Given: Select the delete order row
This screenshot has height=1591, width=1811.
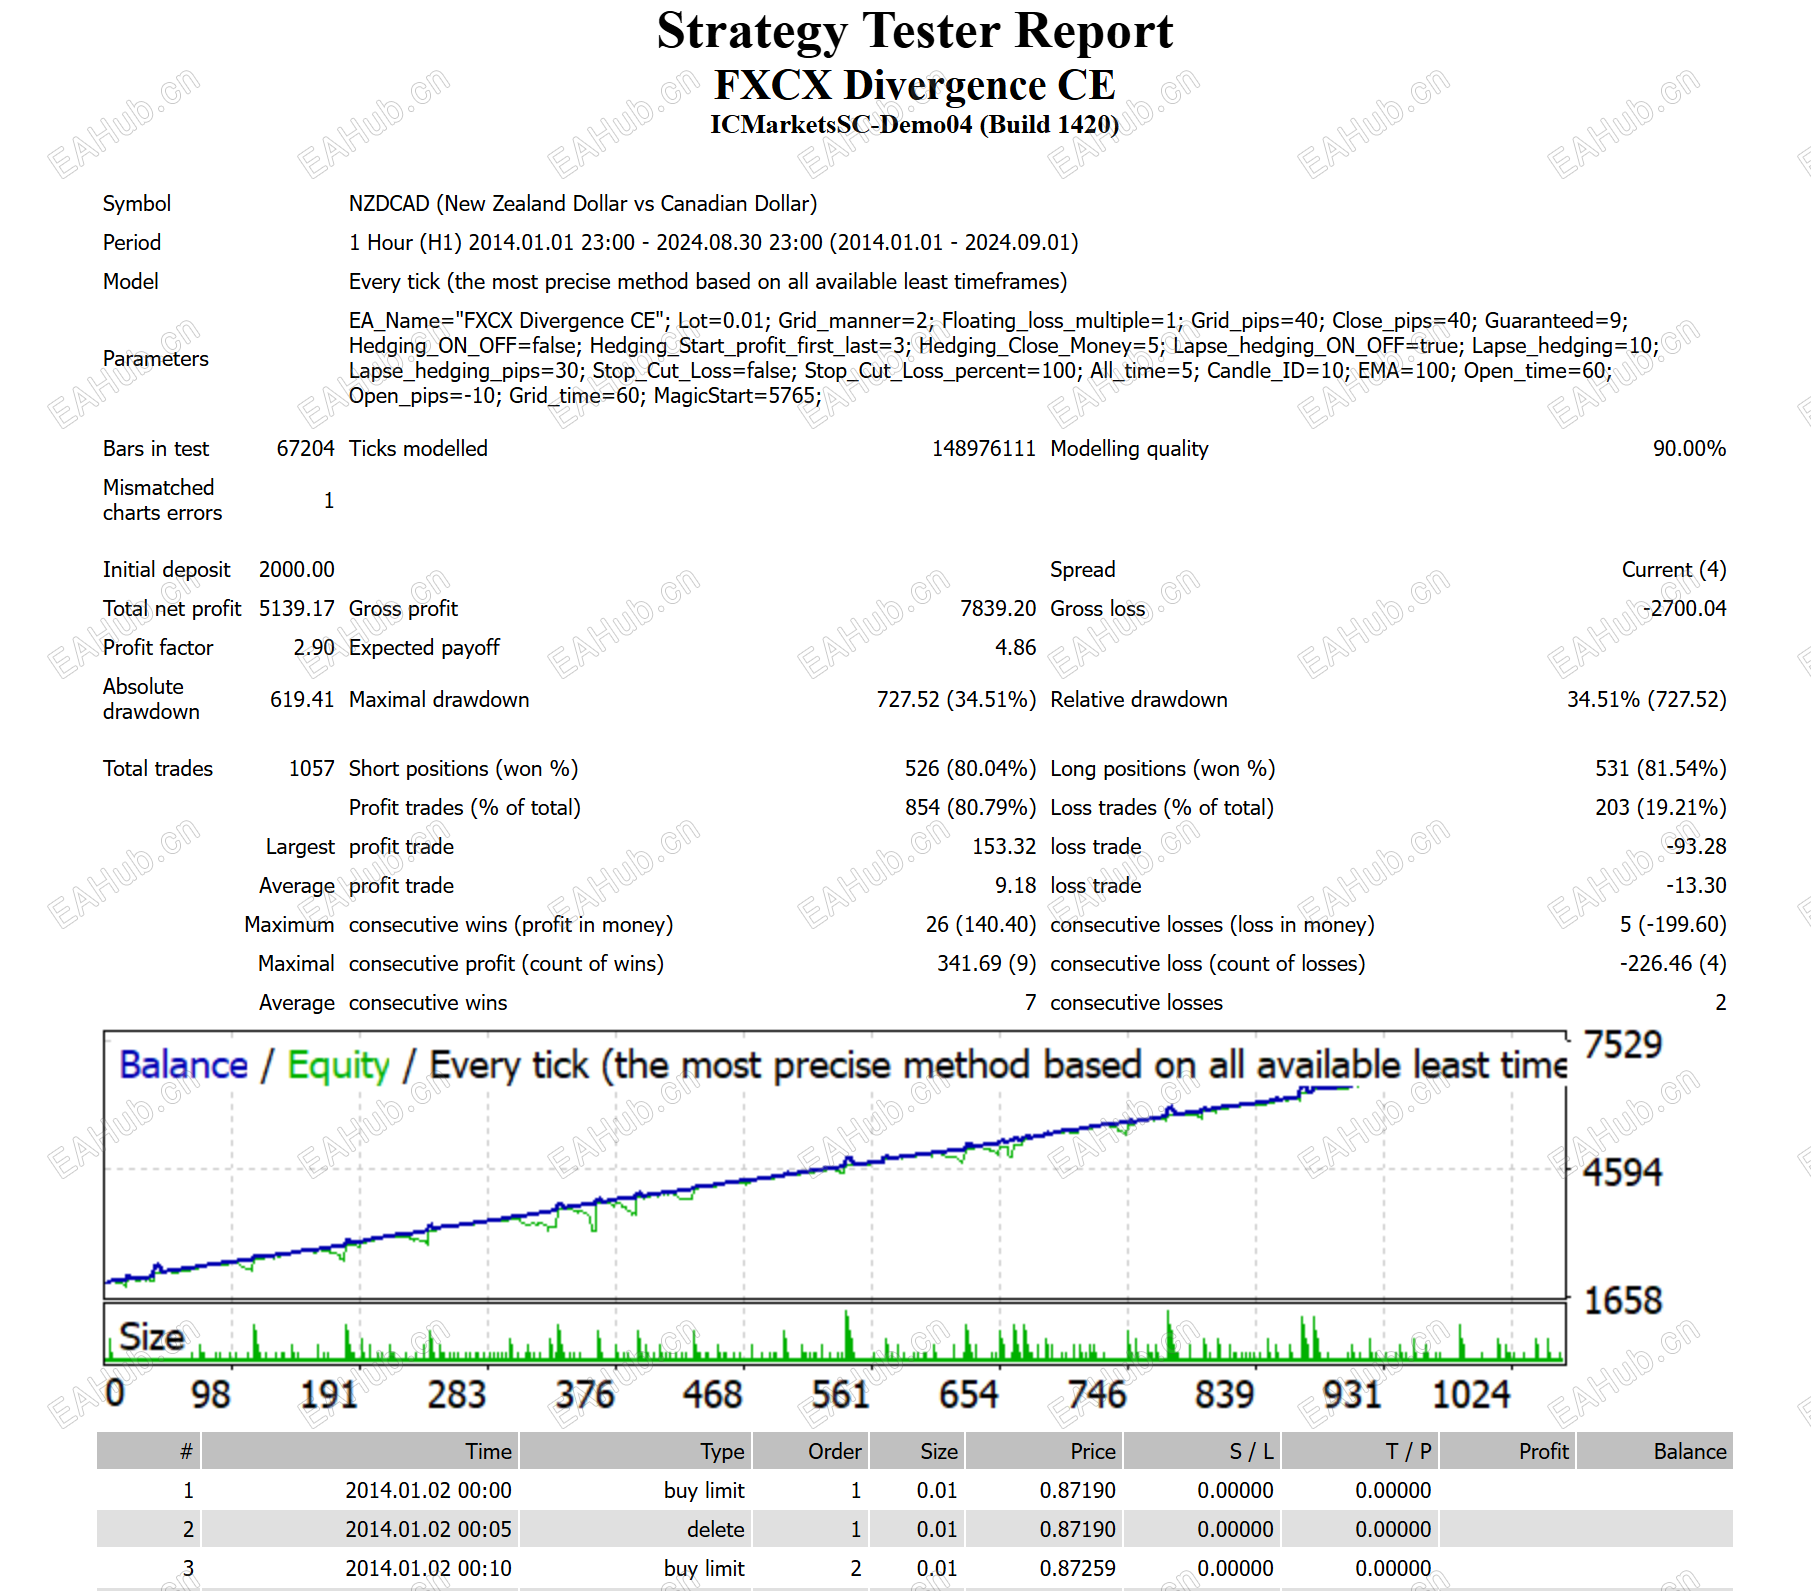Looking at the screenshot, I should (x=914, y=1529).
